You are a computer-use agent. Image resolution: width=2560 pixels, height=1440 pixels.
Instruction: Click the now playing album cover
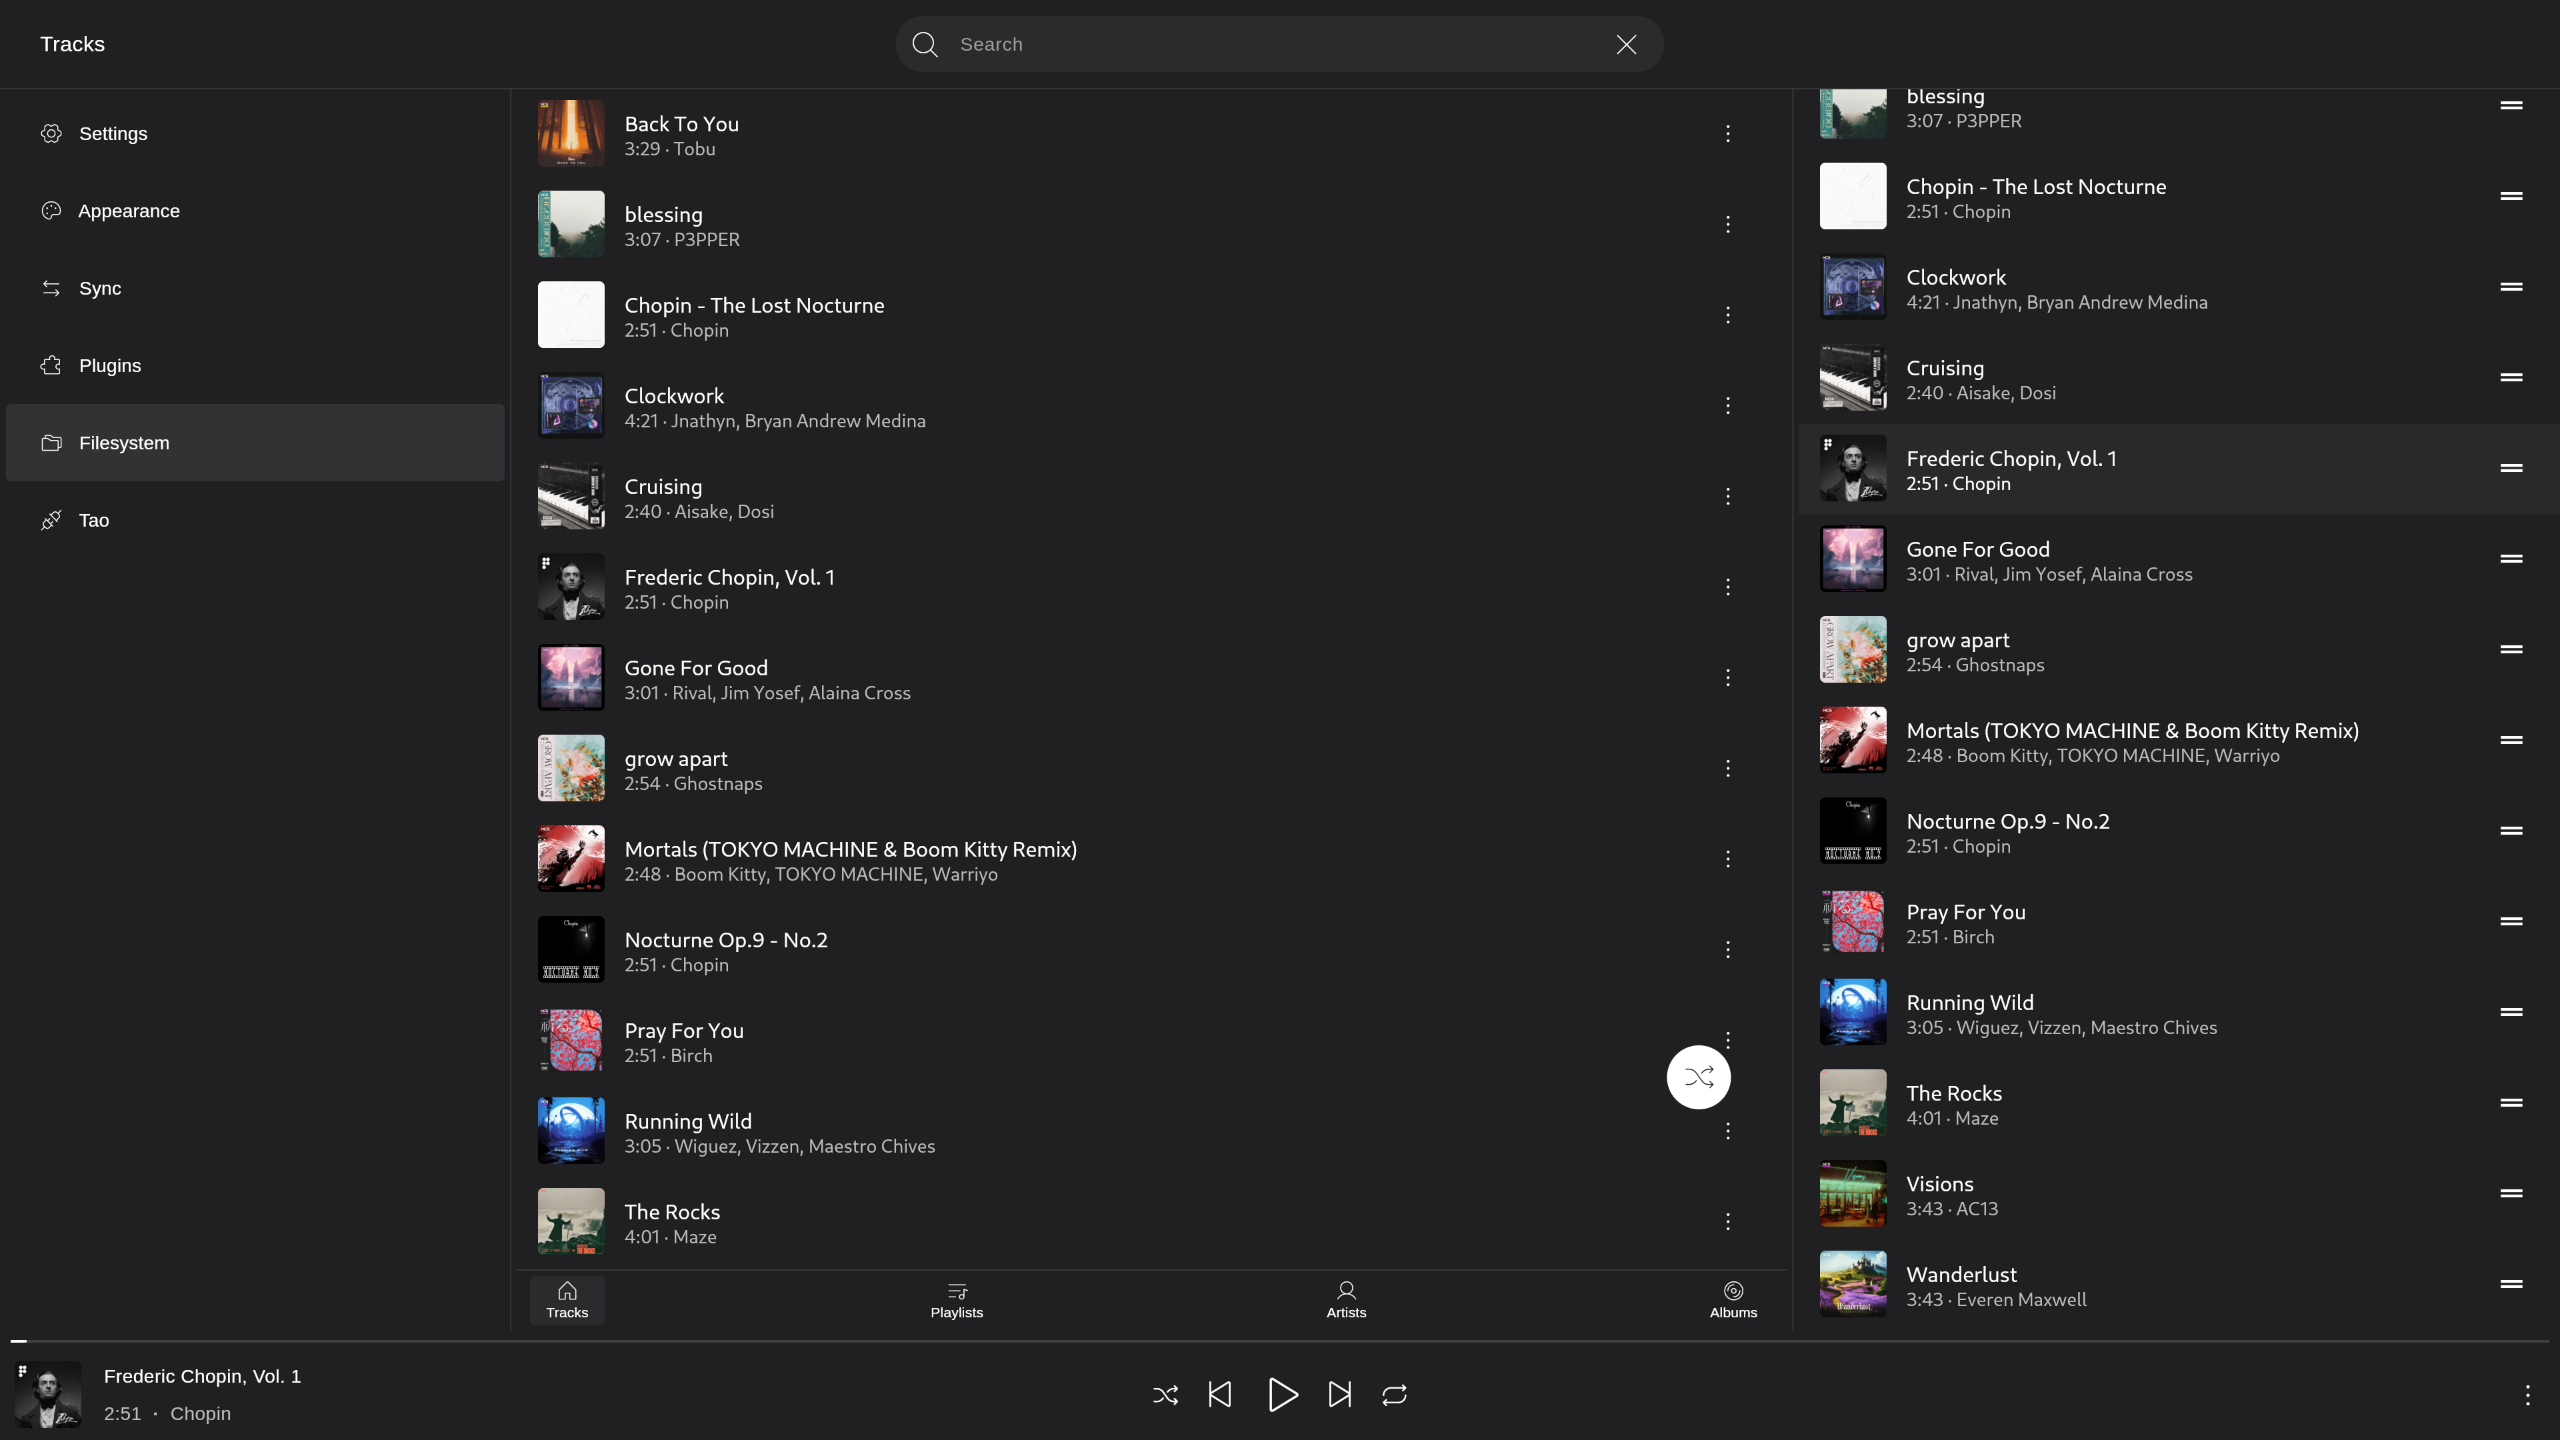(48, 1395)
